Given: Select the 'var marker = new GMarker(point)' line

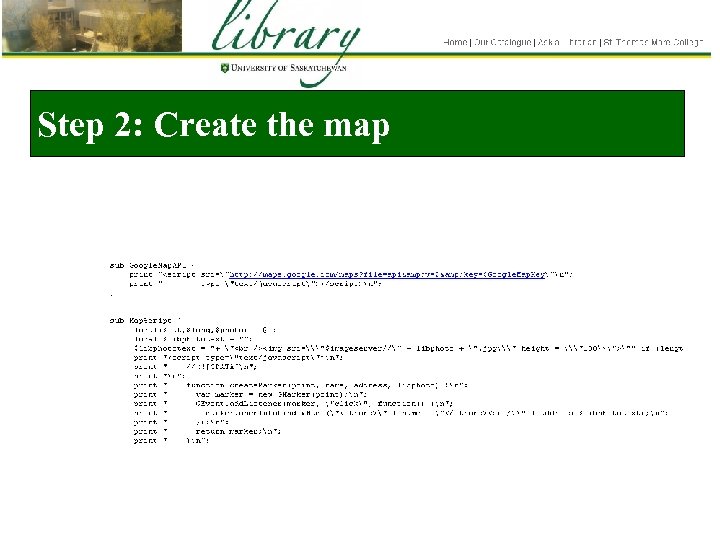Looking at the screenshot, I should pyautogui.click(x=250, y=394).
